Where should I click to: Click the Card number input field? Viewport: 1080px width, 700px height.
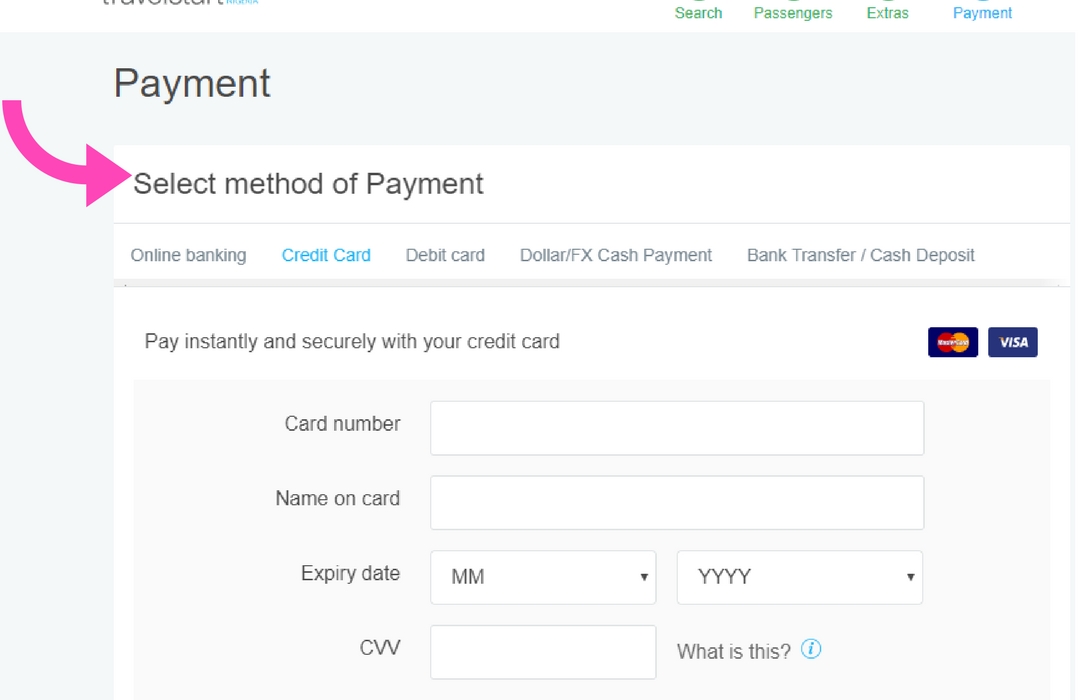(x=677, y=428)
